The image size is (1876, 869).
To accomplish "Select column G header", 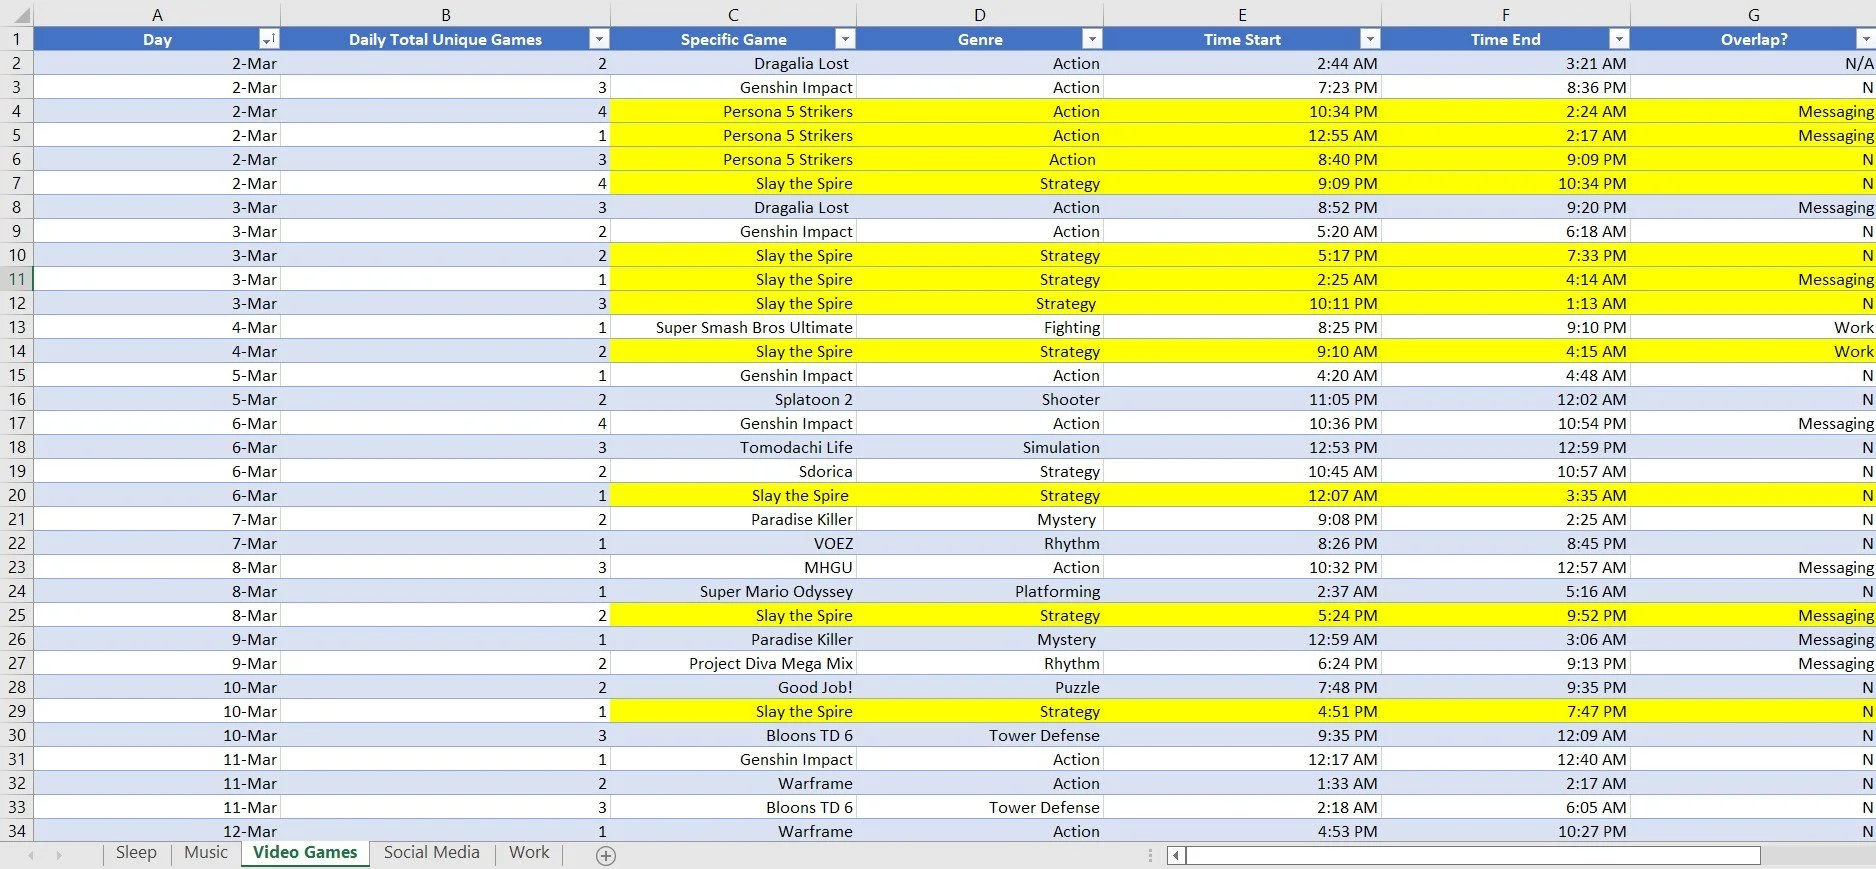I will click(x=1754, y=14).
